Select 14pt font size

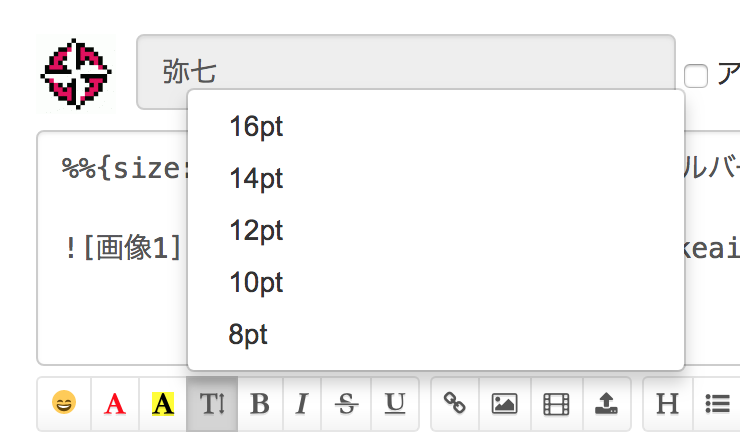pyautogui.click(x=256, y=179)
